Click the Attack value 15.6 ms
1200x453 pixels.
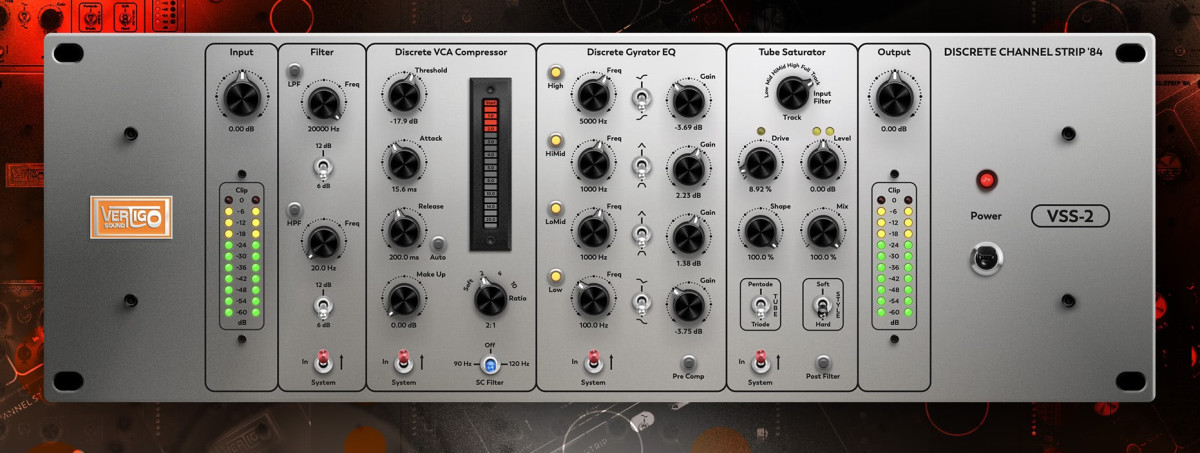coord(403,189)
